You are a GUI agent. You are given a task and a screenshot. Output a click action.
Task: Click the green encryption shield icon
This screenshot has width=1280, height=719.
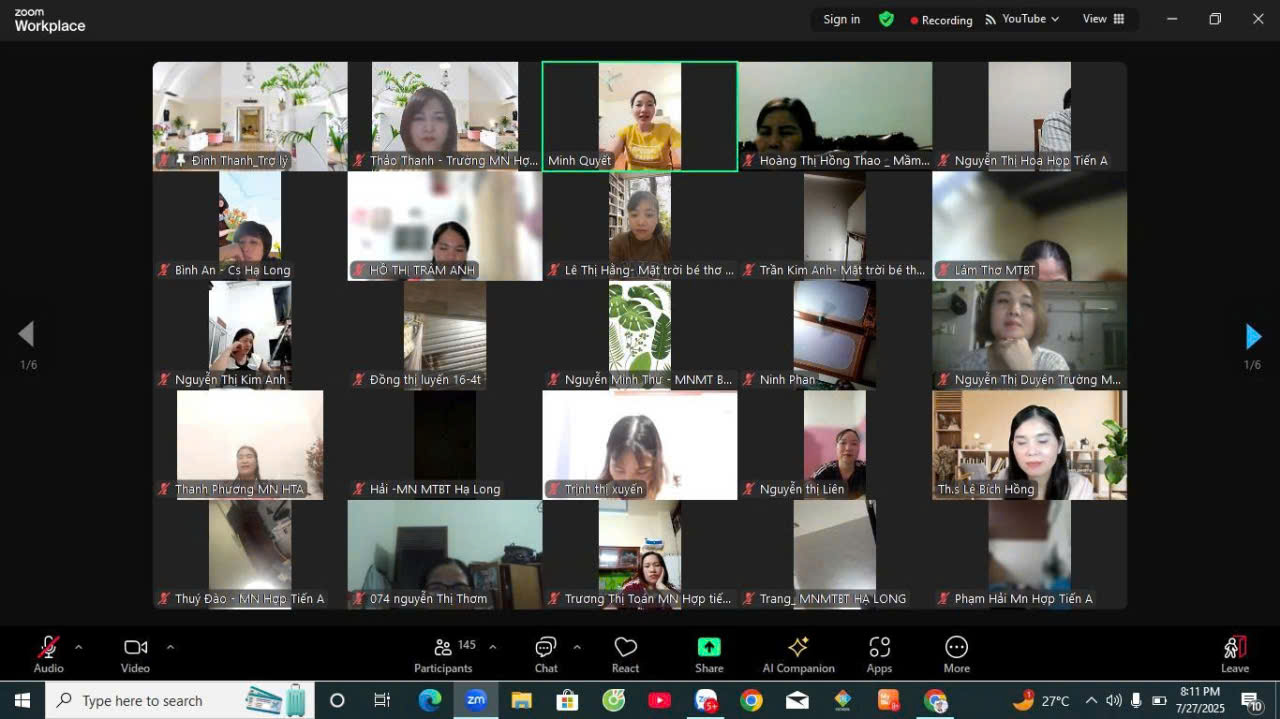pos(886,19)
